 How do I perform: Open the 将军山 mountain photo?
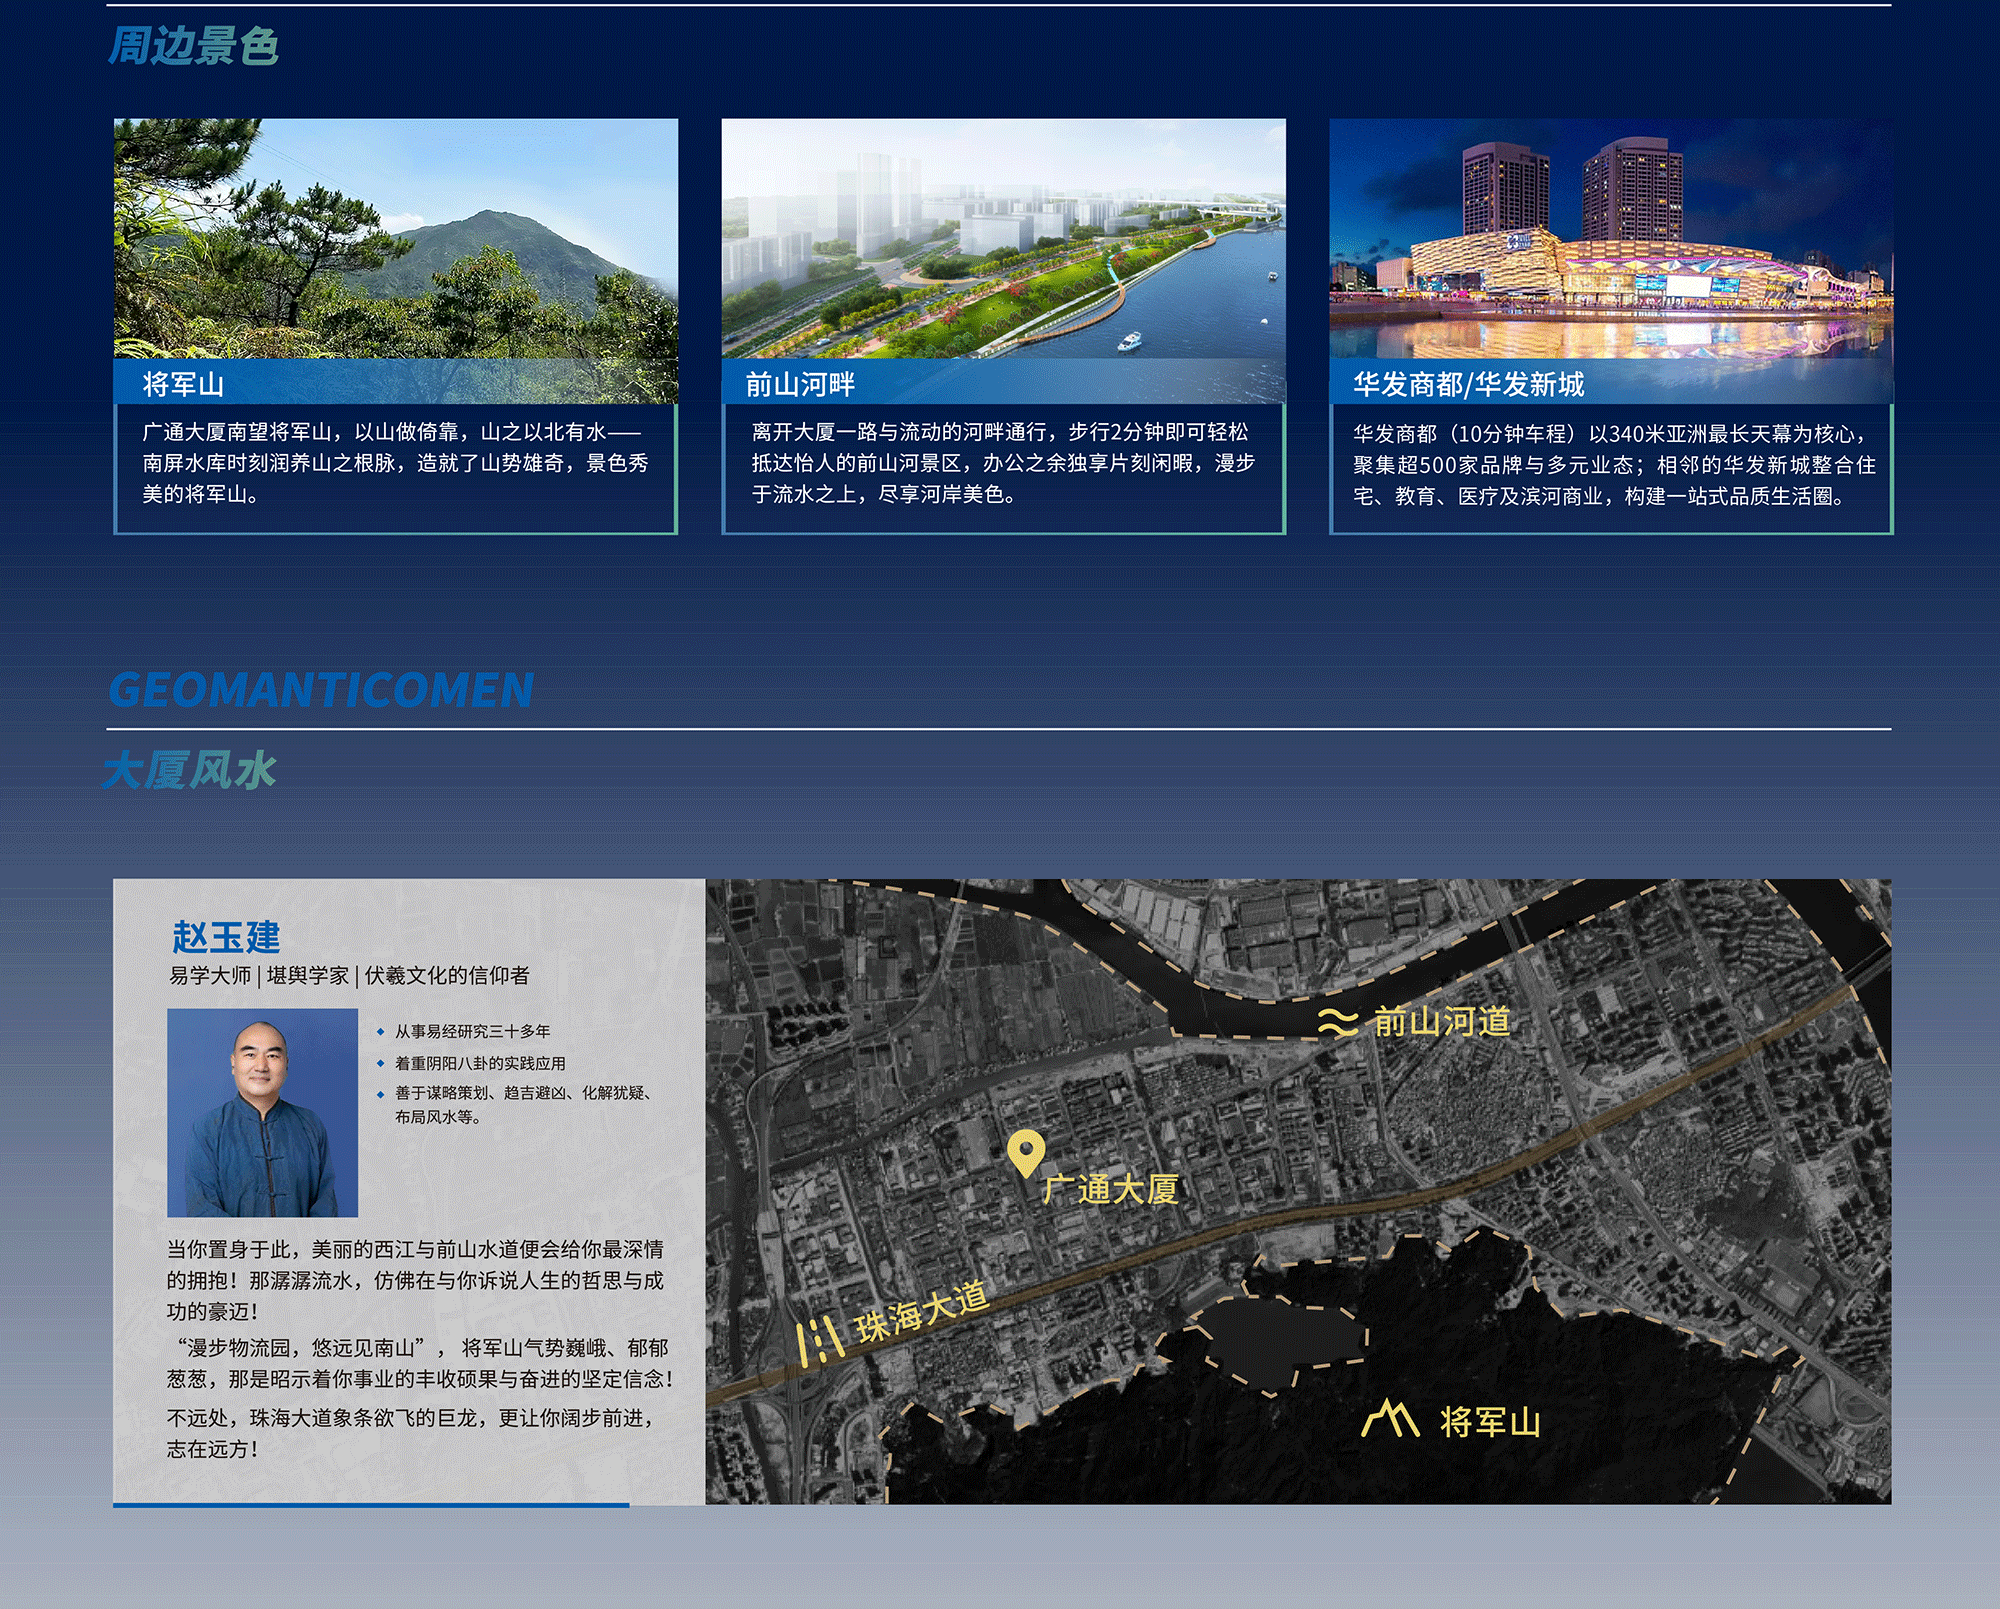coord(395,238)
